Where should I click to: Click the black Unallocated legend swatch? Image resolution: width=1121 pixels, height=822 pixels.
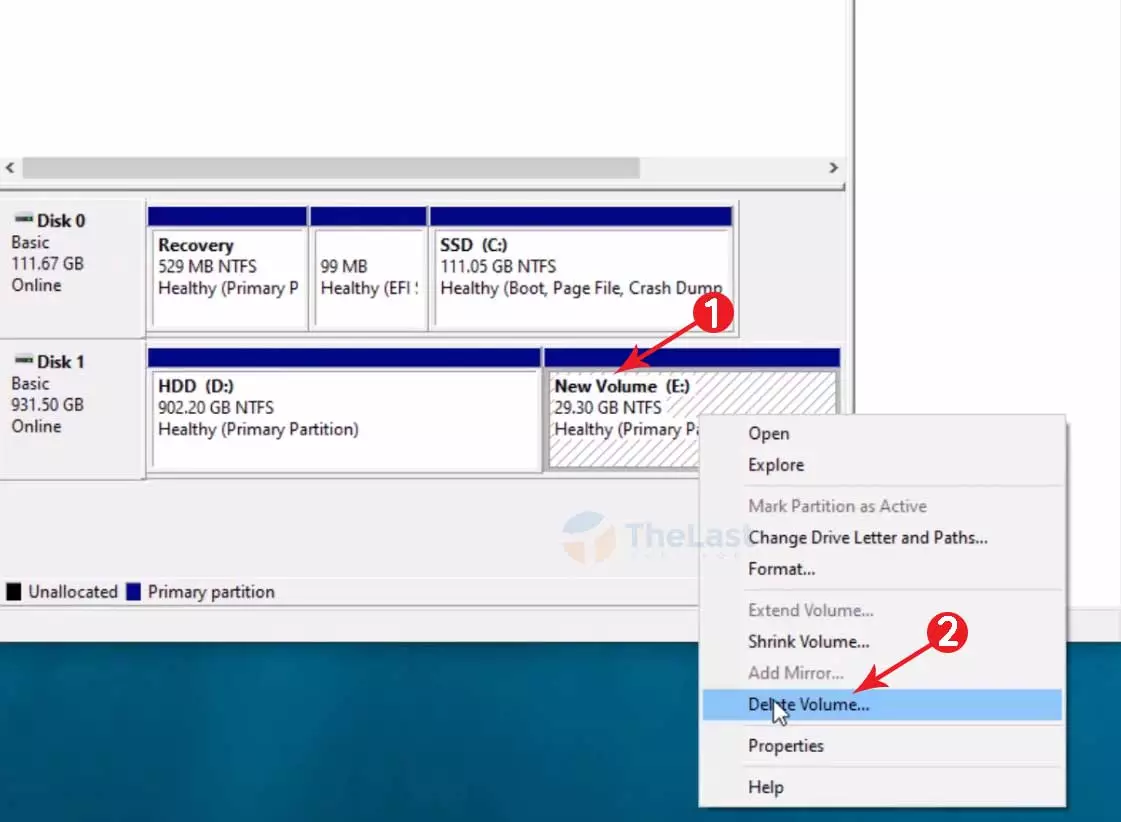click(x=14, y=592)
